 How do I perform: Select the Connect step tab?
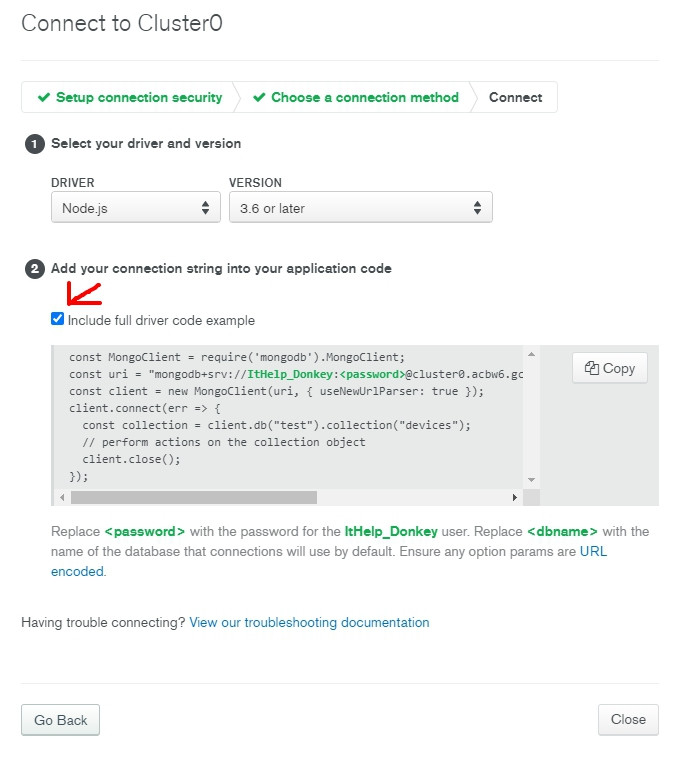(515, 98)
